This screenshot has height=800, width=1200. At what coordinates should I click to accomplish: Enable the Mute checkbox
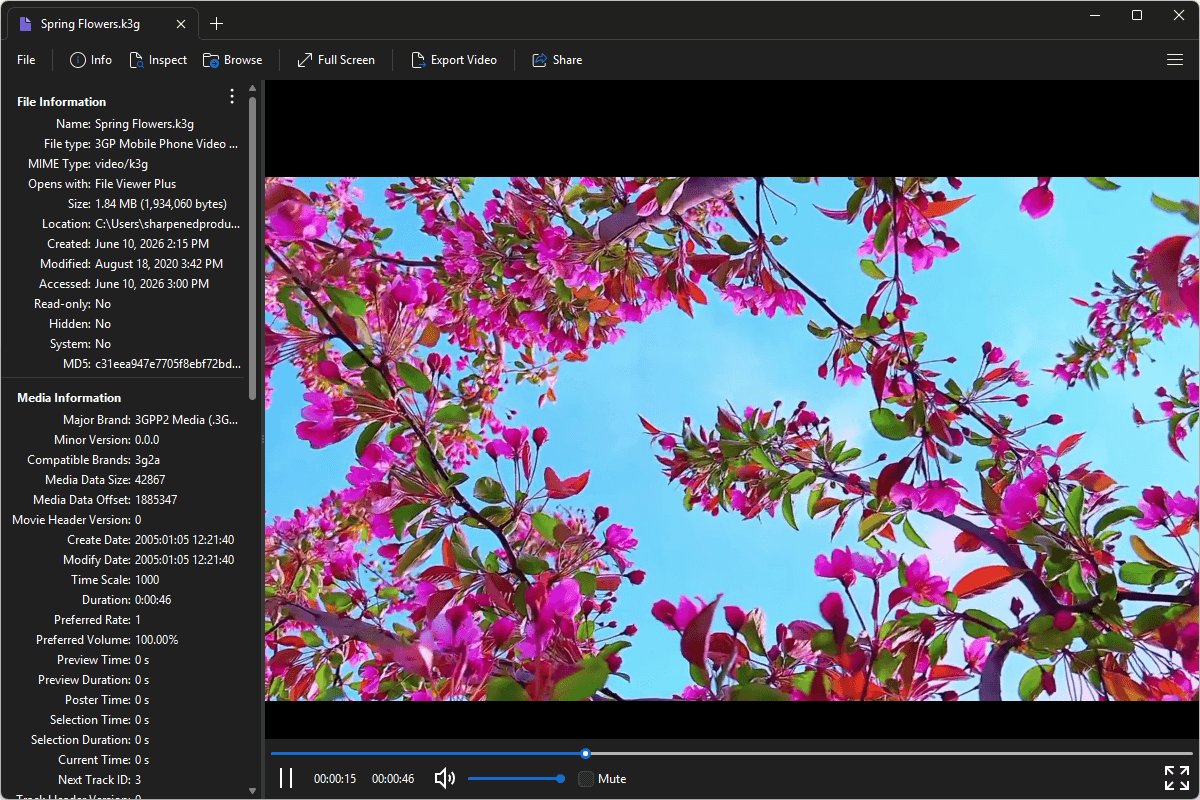[x=586, y=778]
